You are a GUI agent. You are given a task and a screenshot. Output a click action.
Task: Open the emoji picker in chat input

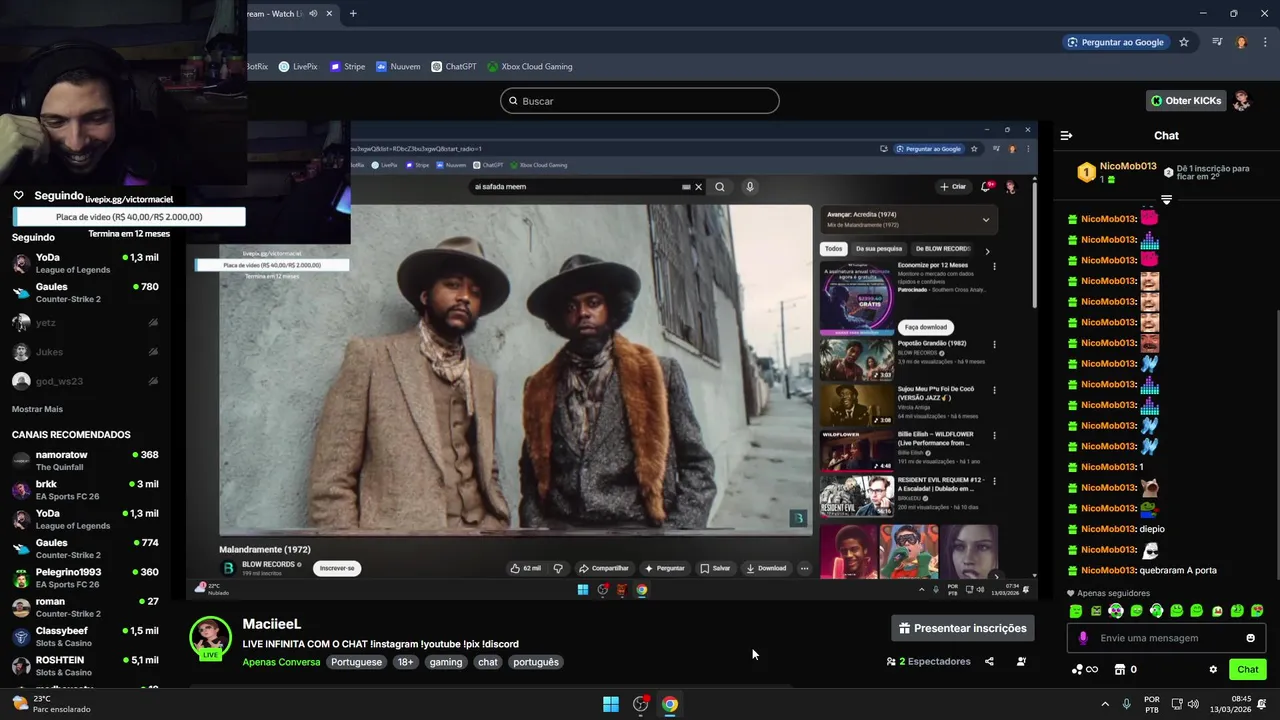point(1250,638)
